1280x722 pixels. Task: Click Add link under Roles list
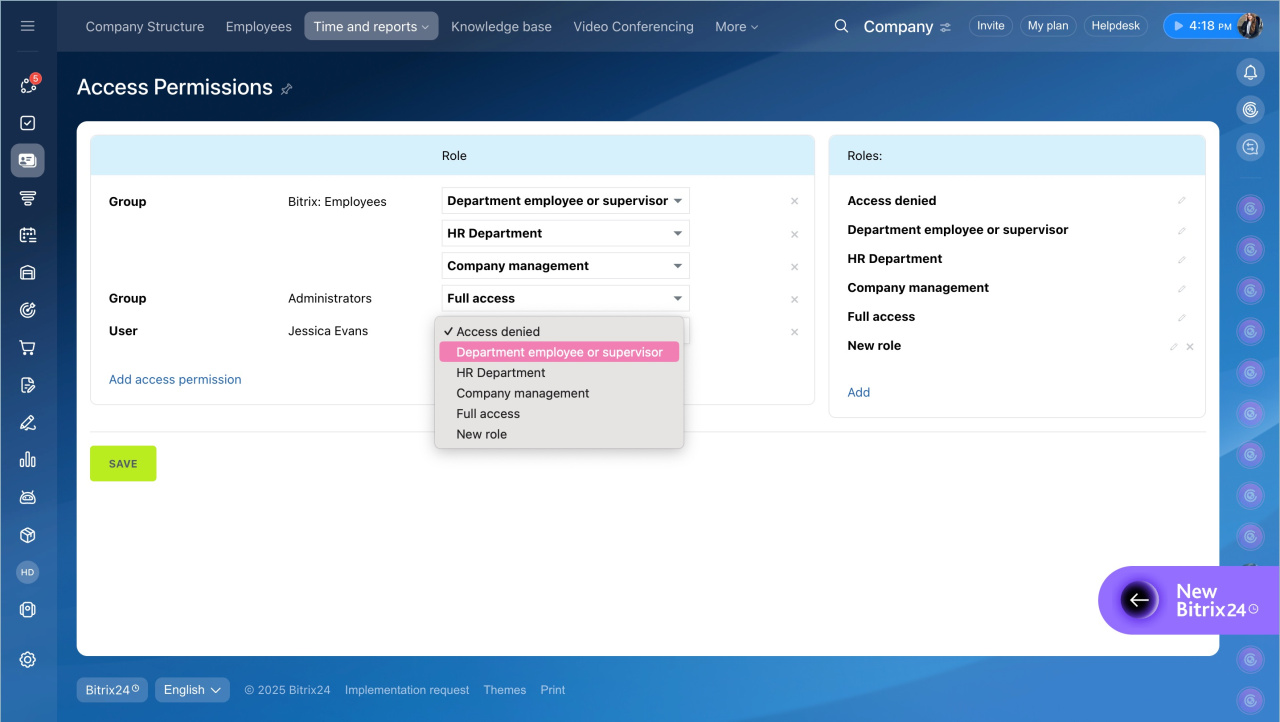point(858,393)
